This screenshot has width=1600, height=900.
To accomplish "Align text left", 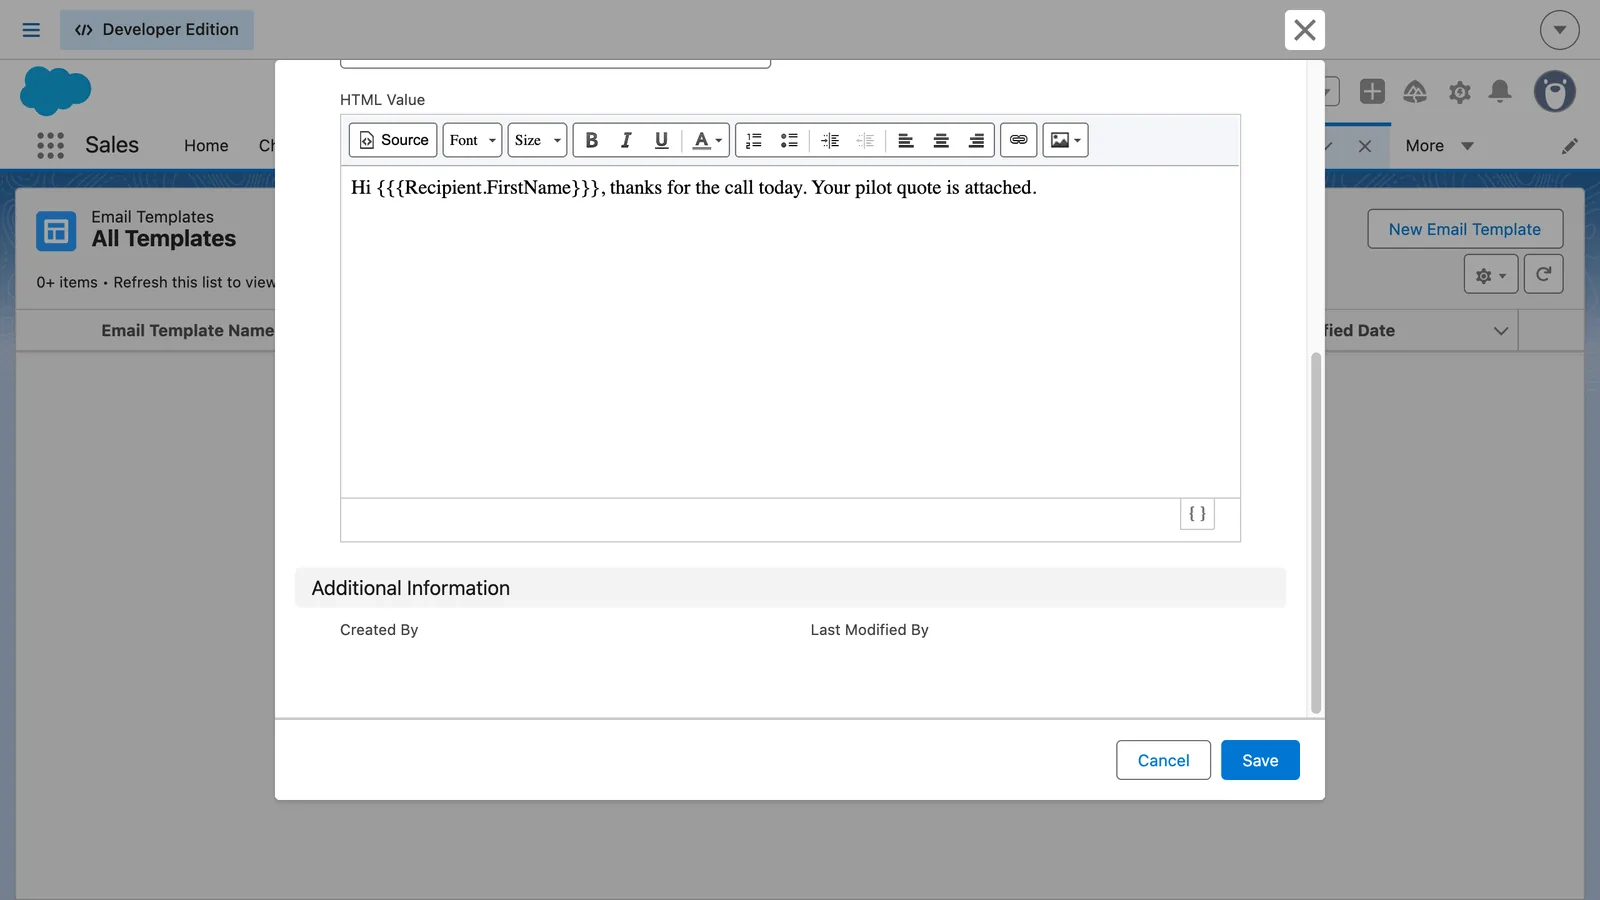I will (906, 140).
